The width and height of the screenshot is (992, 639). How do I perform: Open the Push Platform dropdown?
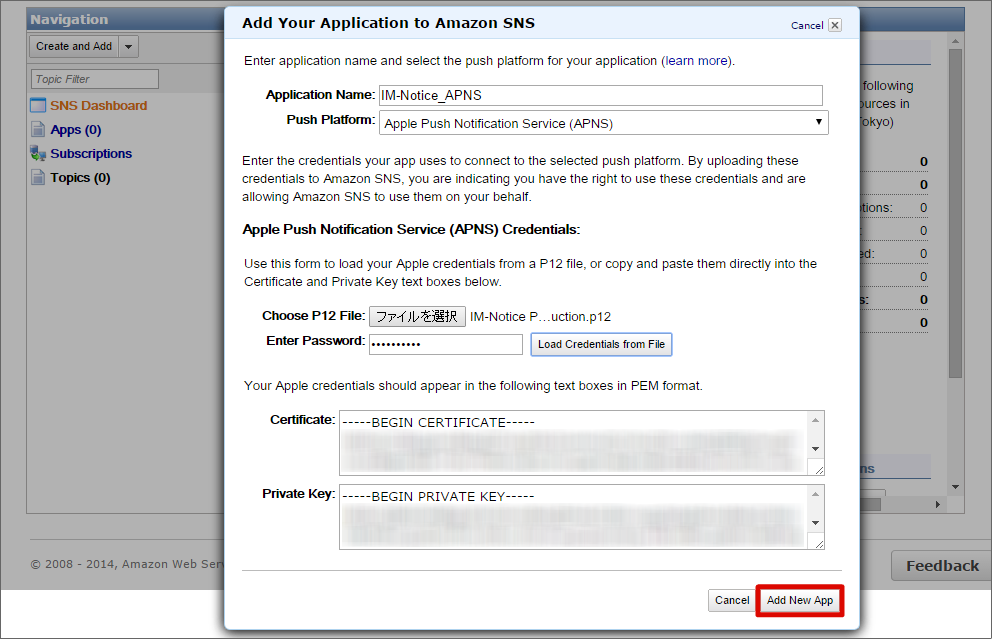coord(604,123)
